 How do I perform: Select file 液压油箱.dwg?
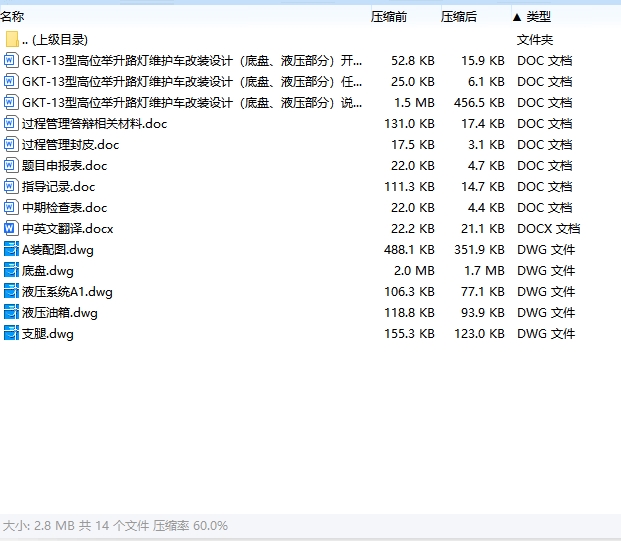[x=60, y=312]
